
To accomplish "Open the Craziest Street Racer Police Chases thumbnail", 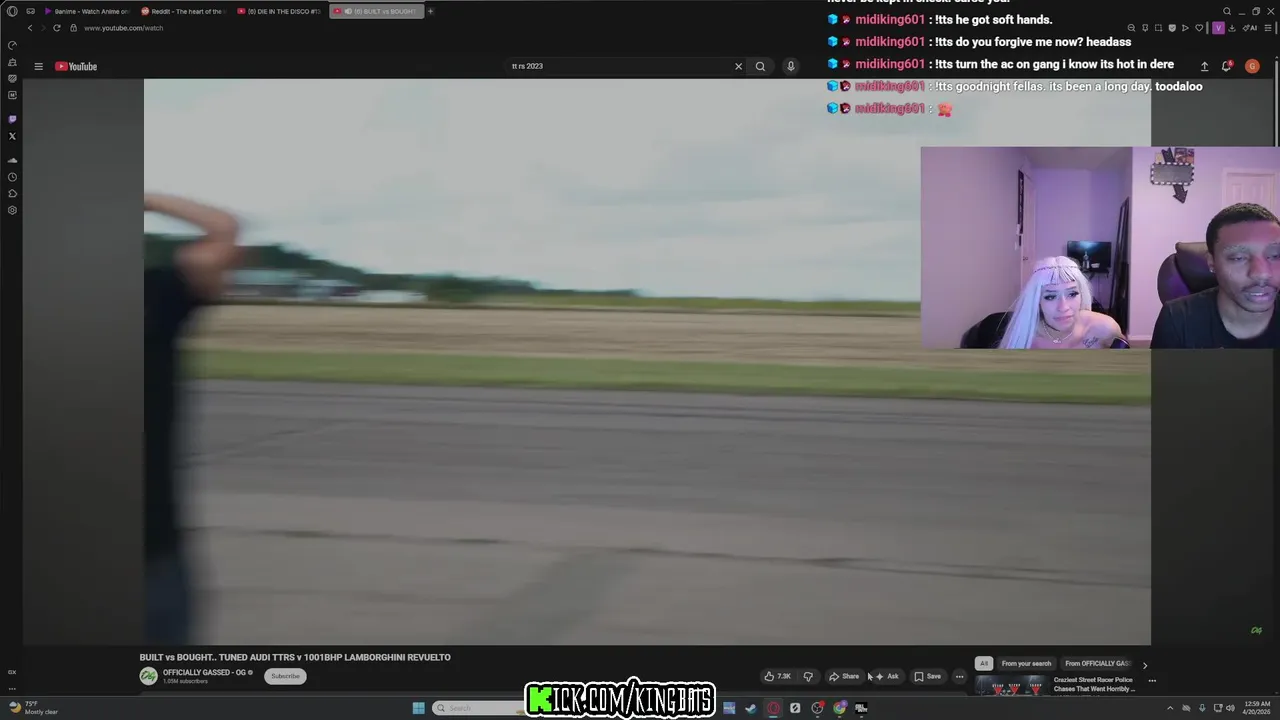I will click(1010, 686).
